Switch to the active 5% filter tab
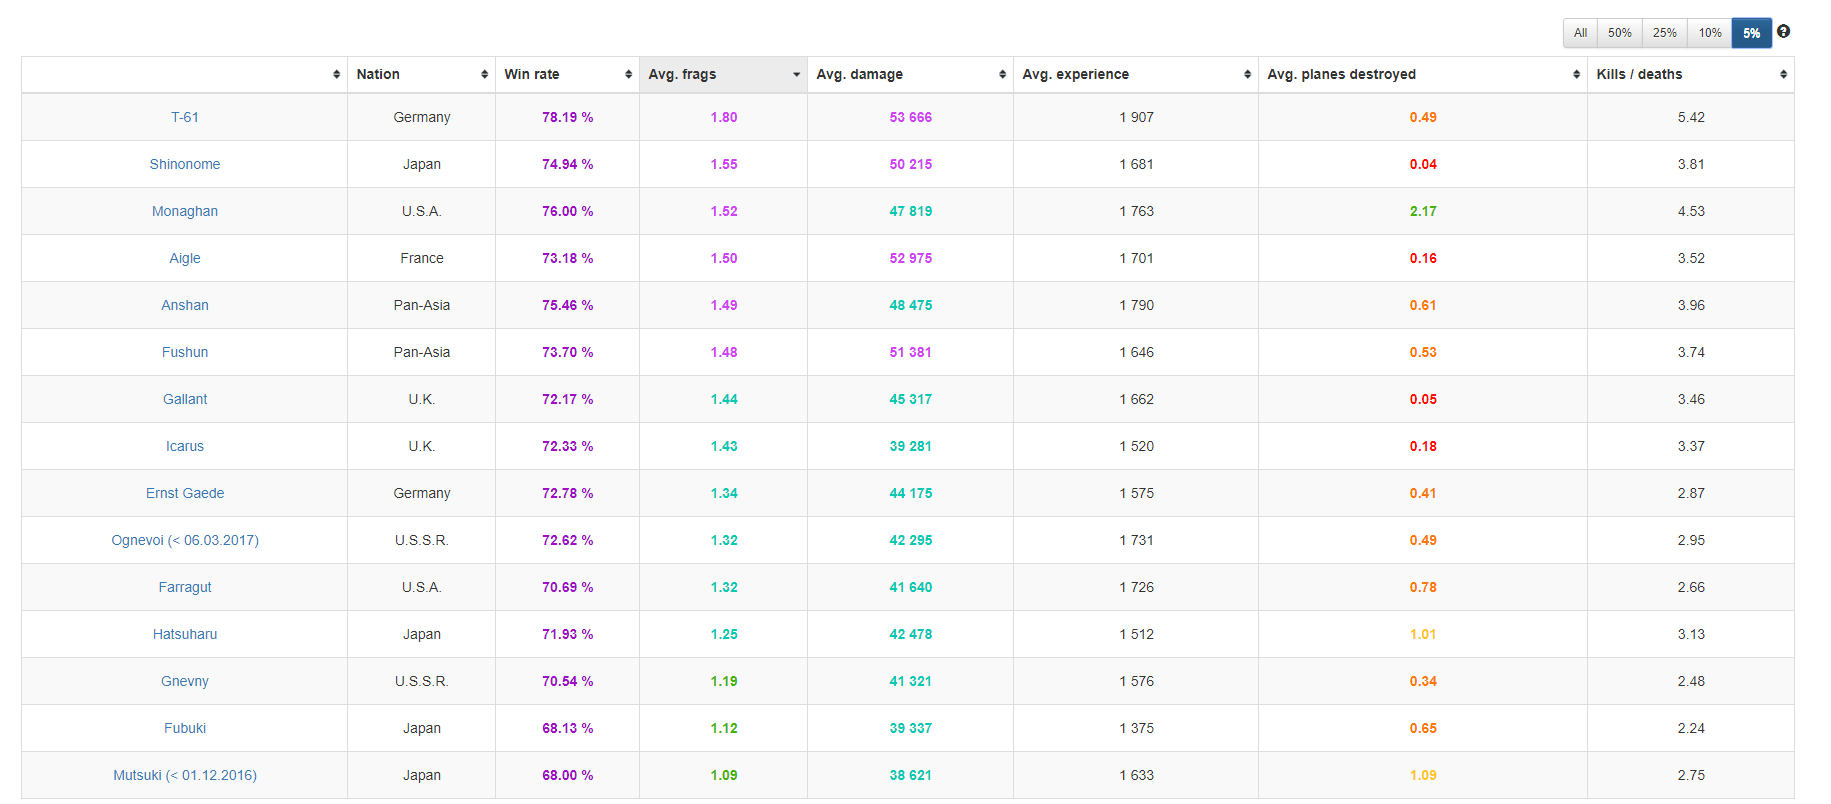Image resolution: width=1831 pixels, height=804 pixels. point(1751,33)
